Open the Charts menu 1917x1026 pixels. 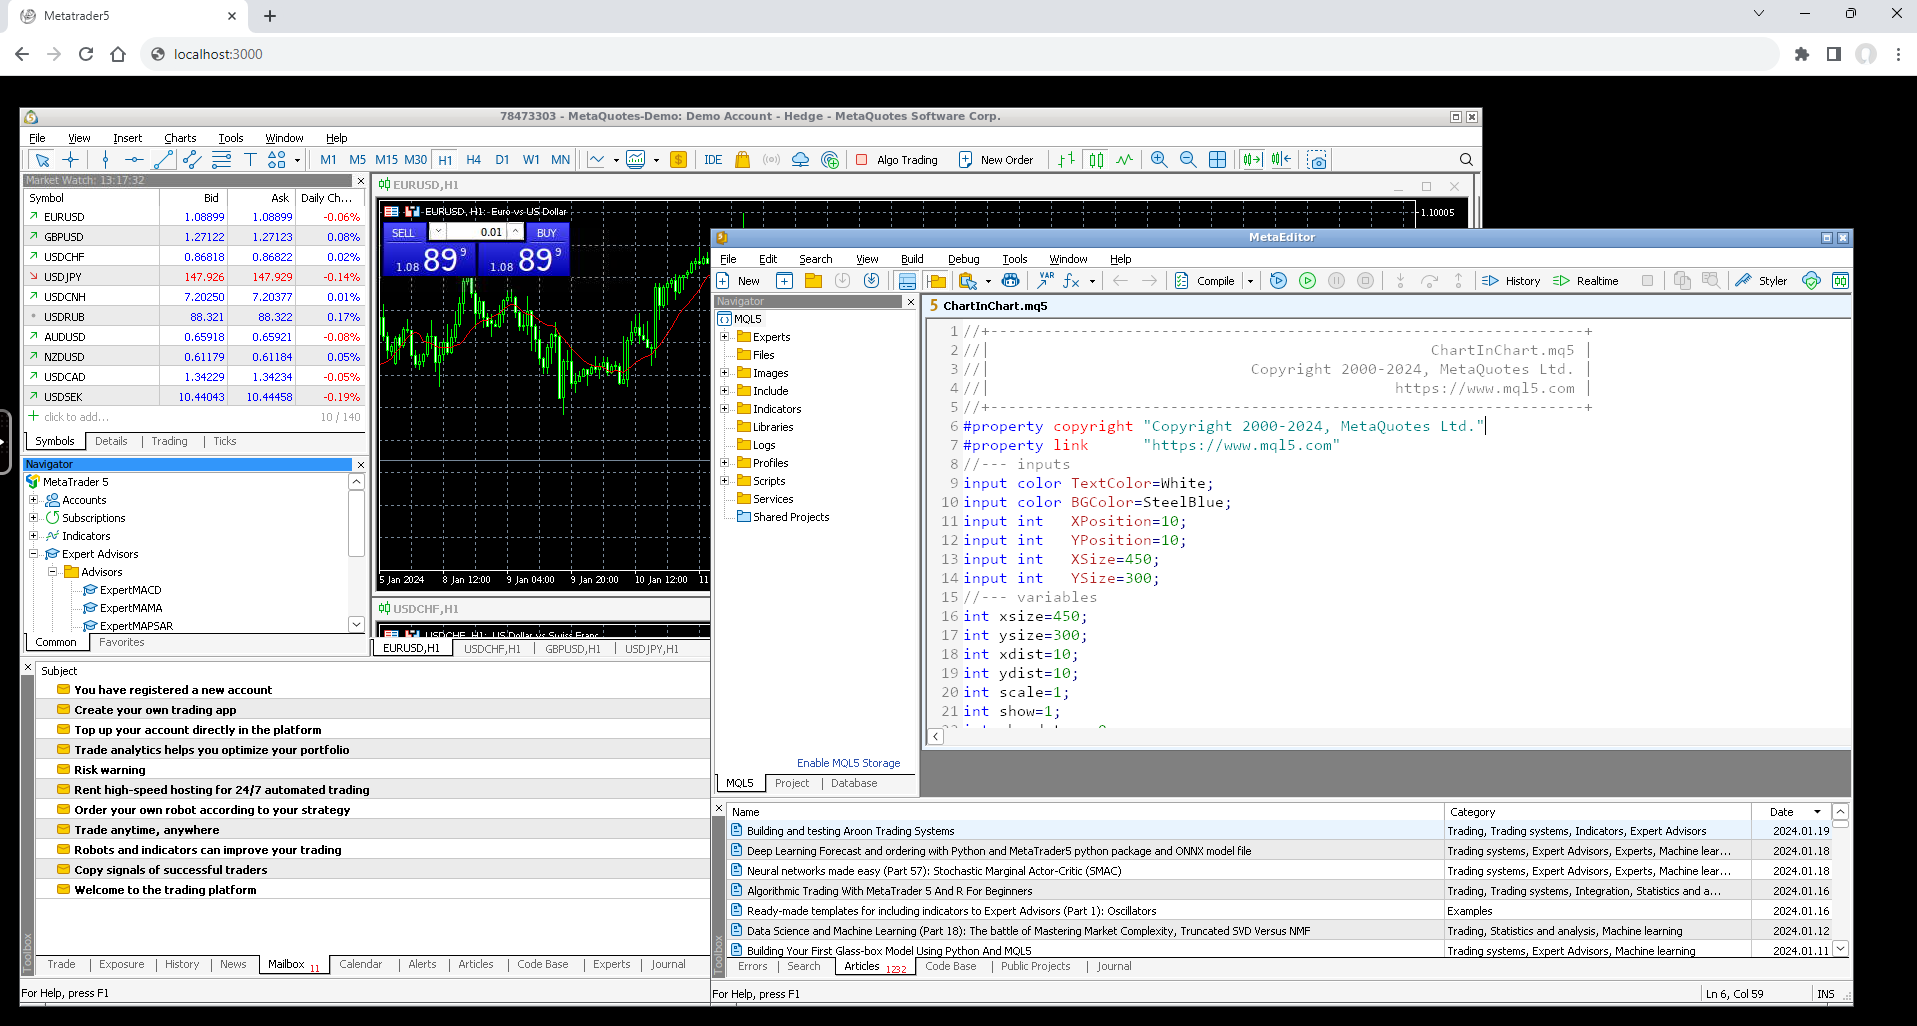pos(180,138)
